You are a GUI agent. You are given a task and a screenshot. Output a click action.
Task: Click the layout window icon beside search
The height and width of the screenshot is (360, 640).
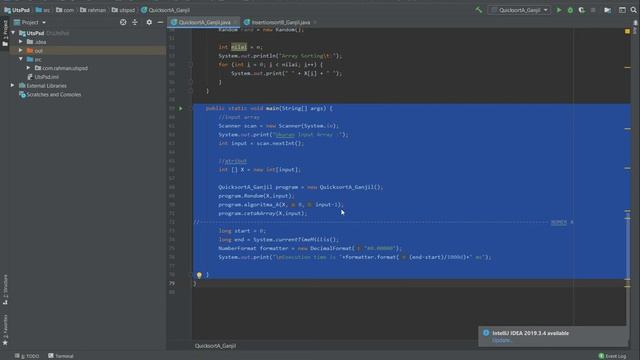pos(622,10)
